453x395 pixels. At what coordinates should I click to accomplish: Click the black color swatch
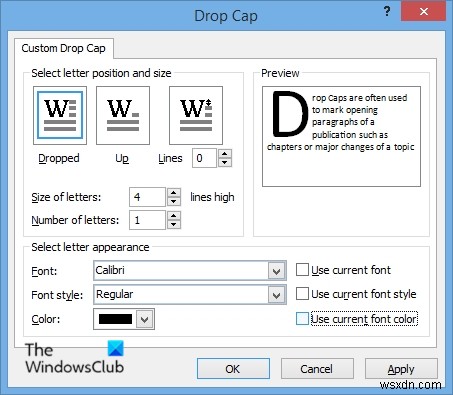pyautogui.click(x=115, y=319)
